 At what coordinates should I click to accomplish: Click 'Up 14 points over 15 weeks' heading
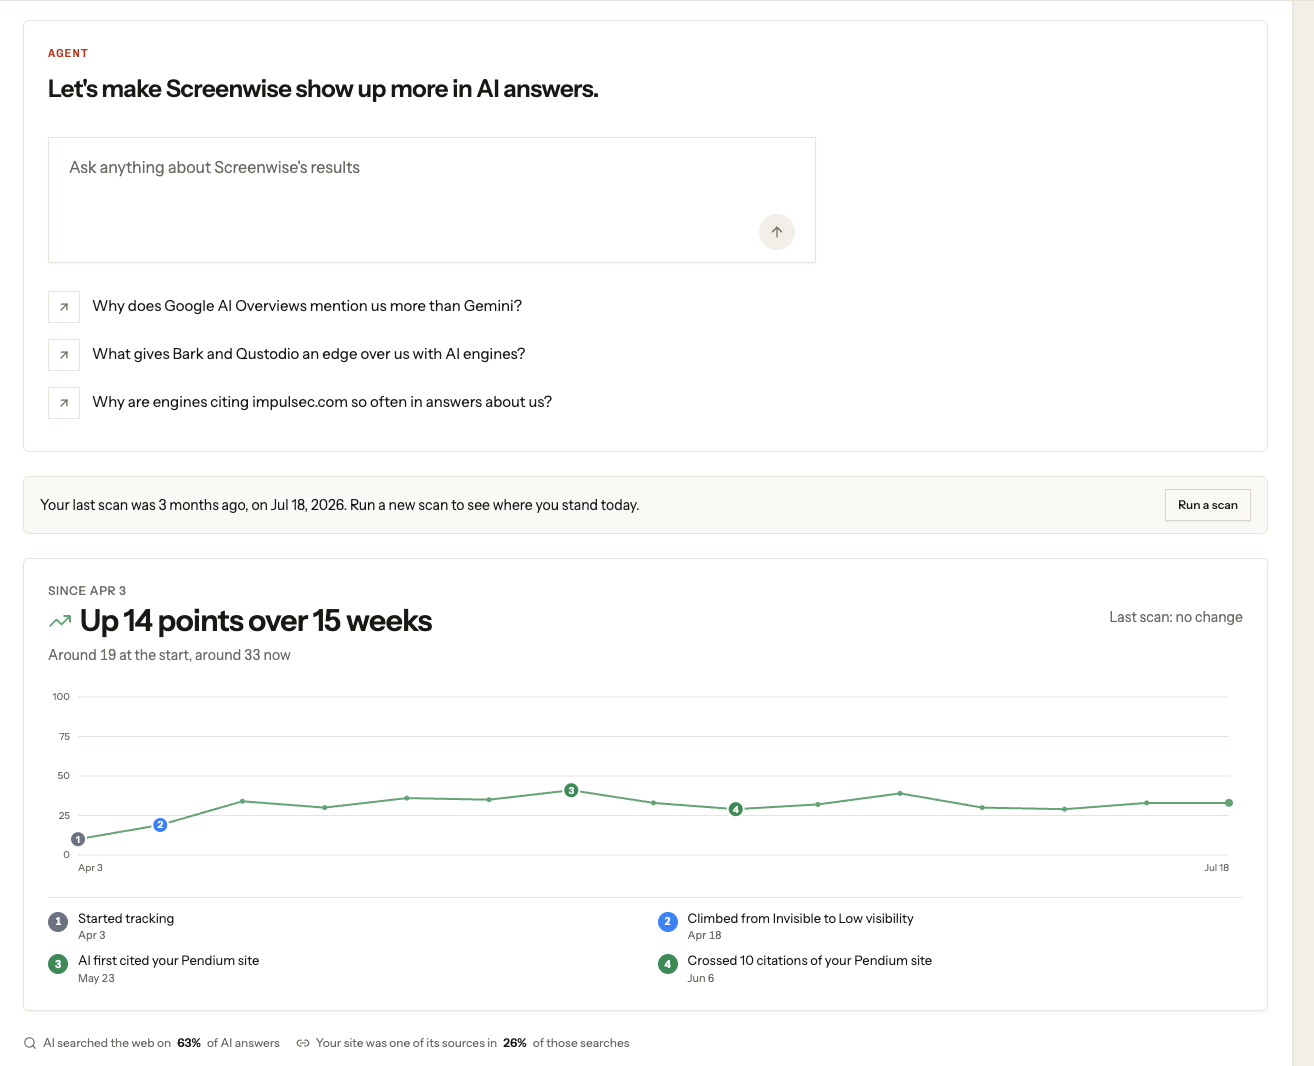tap(256, 621)
